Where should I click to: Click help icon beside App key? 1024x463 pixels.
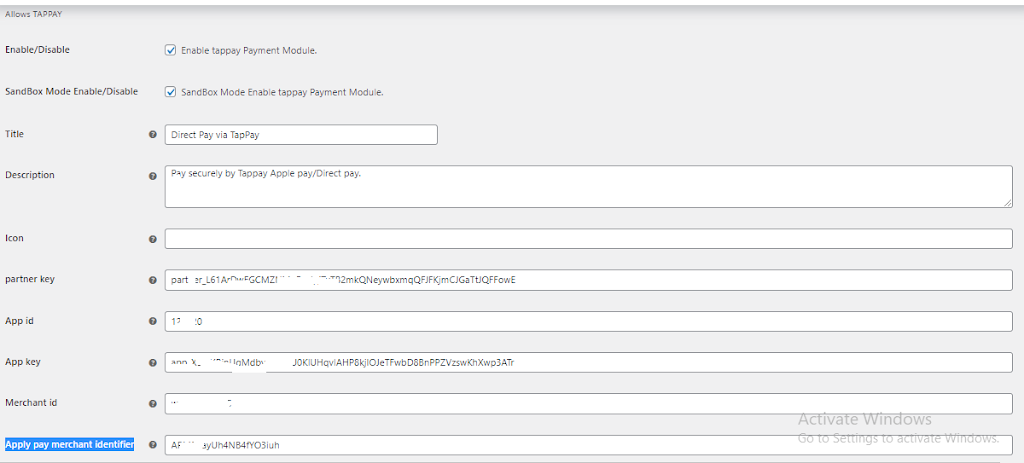click(153, 362)
